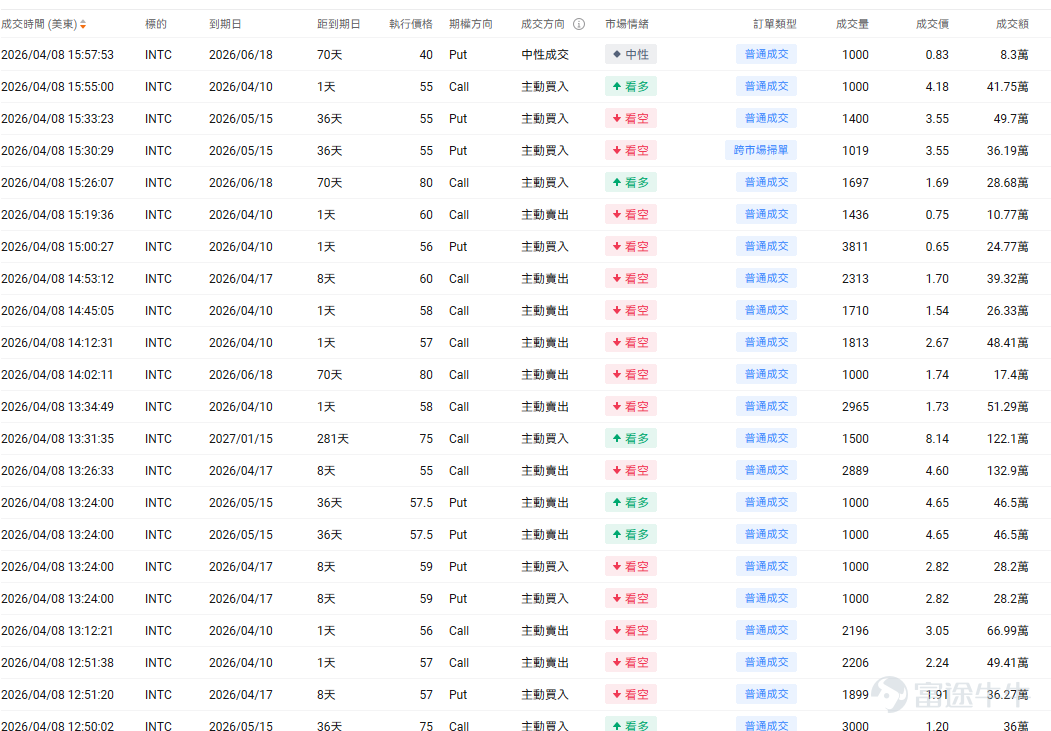Select Put in the 15:00:27 row
The height and width of the screenshot is (731, 1051).
(x=458, y=247)
